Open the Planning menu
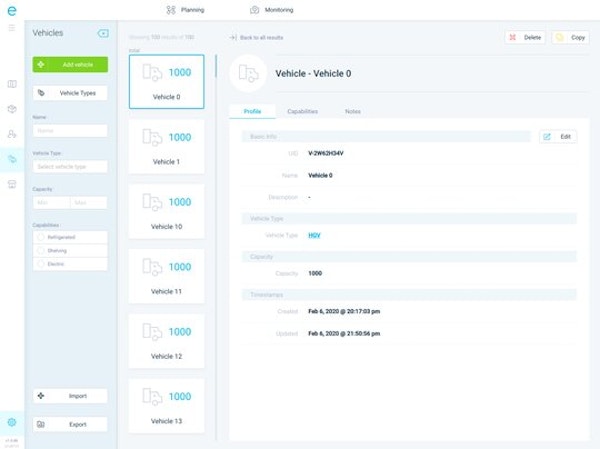Image resolution: width=600 pixels, height=449 pixels. click(x=185, y=9)
